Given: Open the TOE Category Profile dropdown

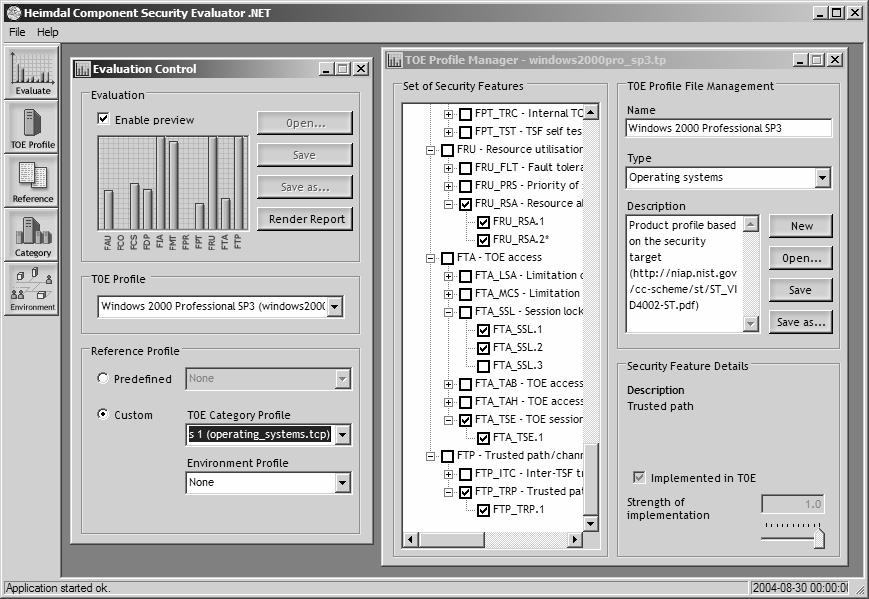Looking at the screenshot, I should [x=343, y=434].
